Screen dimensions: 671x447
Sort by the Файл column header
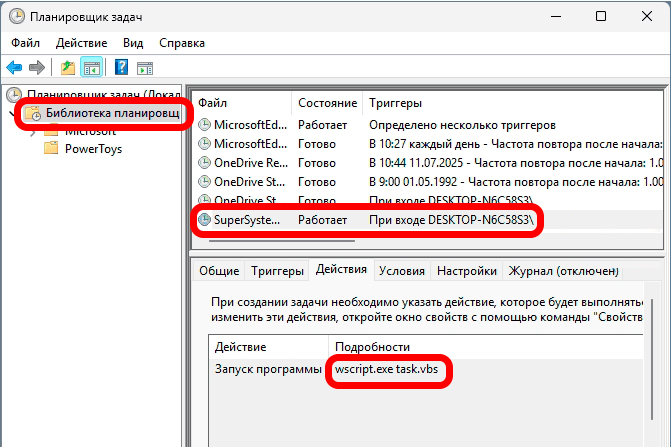(x=242, y=103)
